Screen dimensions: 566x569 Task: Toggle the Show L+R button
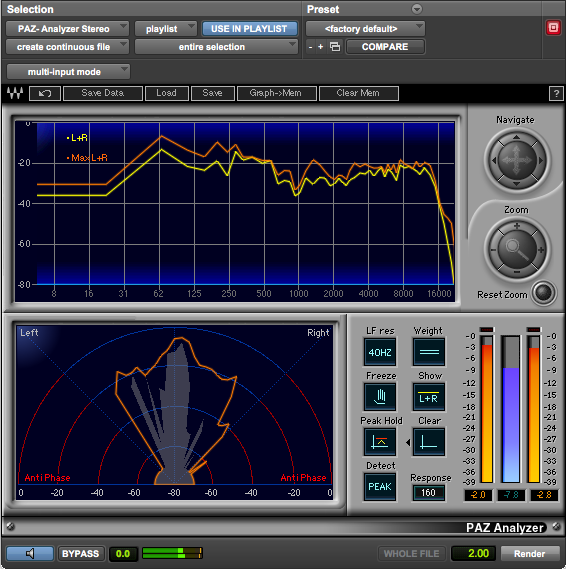click(429, 397)
